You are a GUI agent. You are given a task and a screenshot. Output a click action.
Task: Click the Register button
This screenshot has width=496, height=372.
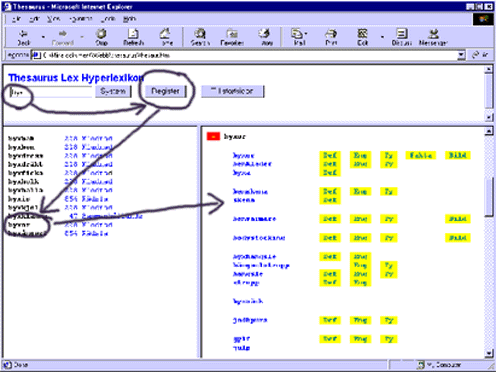[x=165, y=91]
